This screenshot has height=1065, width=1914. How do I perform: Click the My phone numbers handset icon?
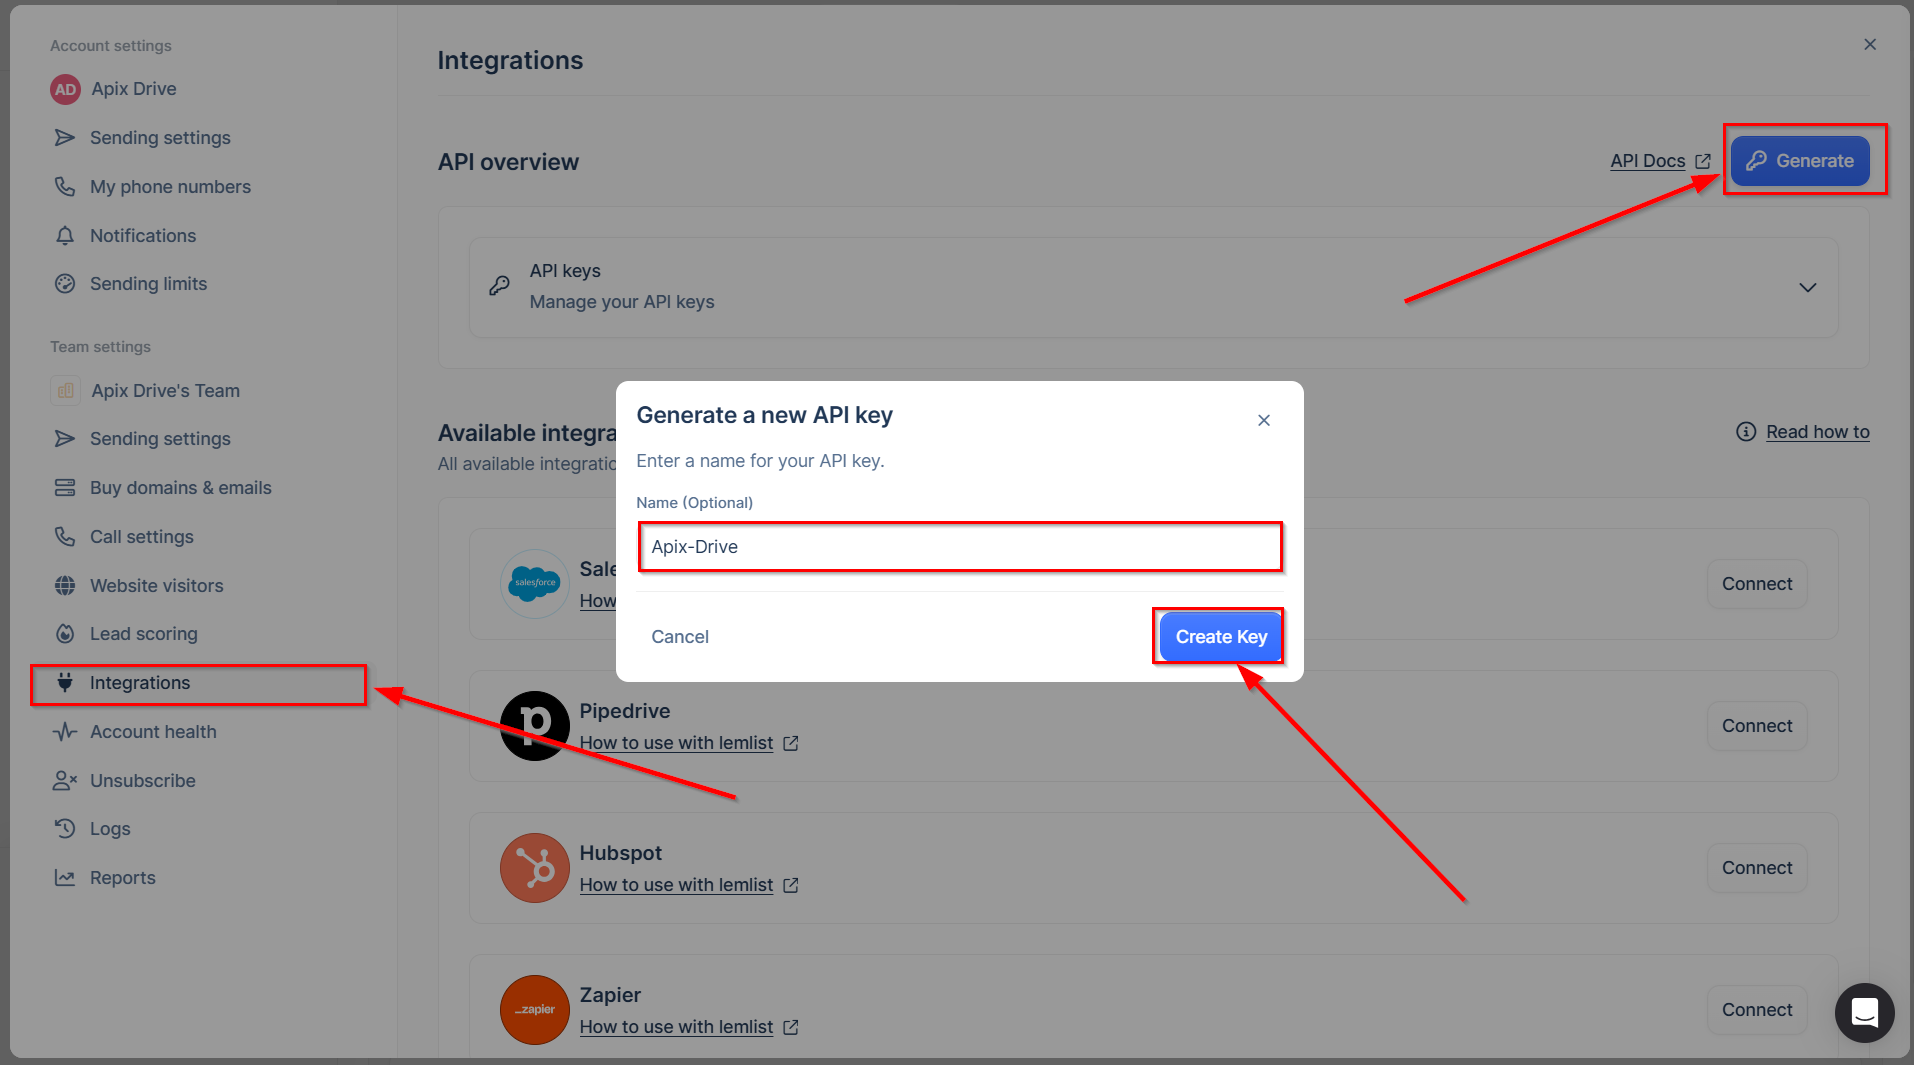pos(65,186)
